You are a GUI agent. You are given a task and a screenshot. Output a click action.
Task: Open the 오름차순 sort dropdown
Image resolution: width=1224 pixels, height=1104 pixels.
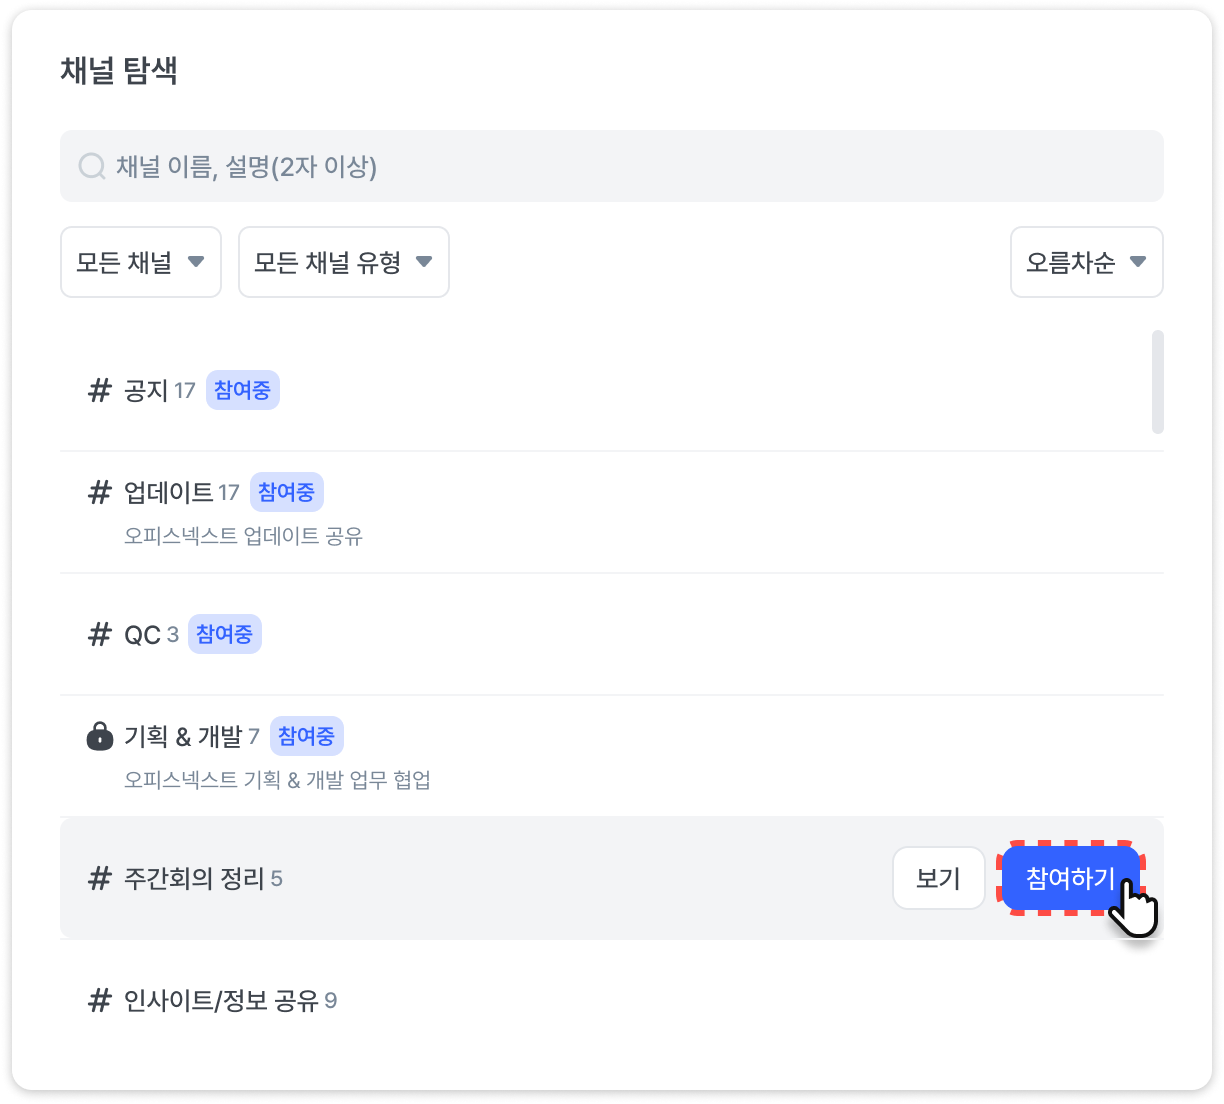pyautogui.click(x=1086, y=262)
